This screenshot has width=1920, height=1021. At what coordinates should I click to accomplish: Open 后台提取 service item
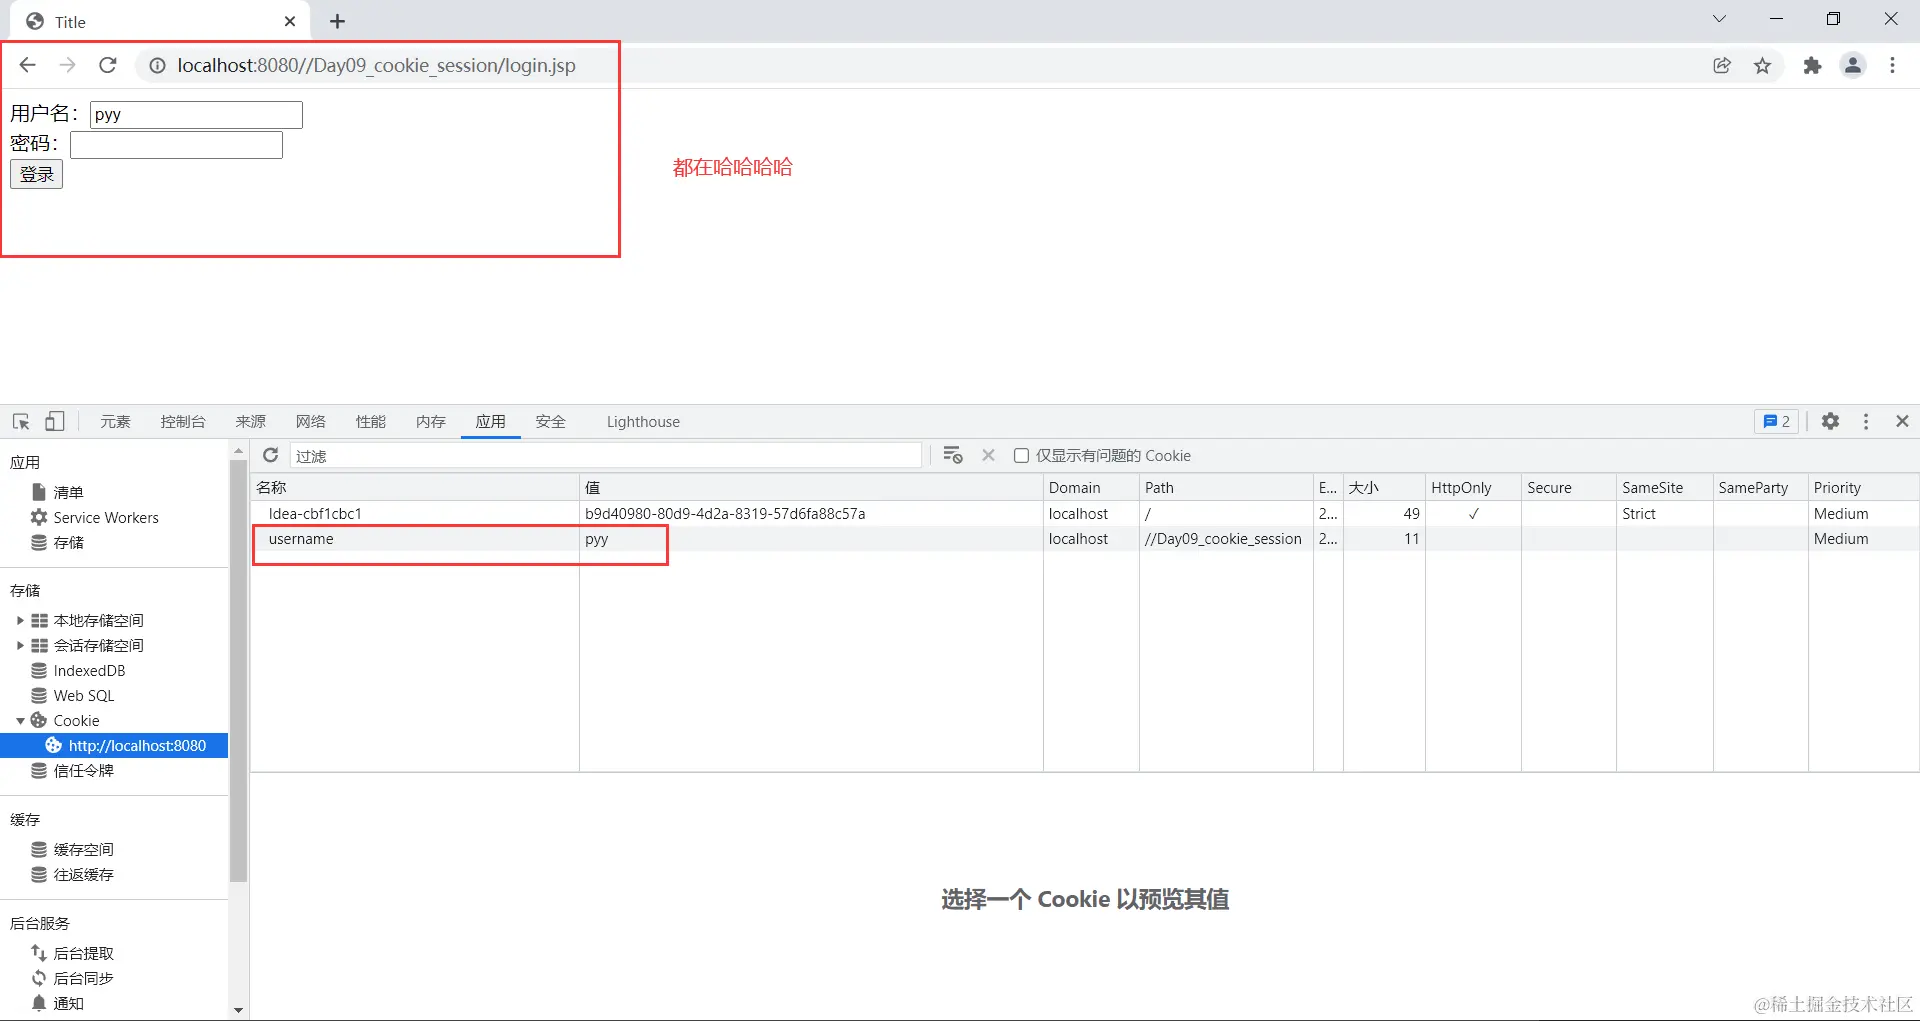(83, 953)
